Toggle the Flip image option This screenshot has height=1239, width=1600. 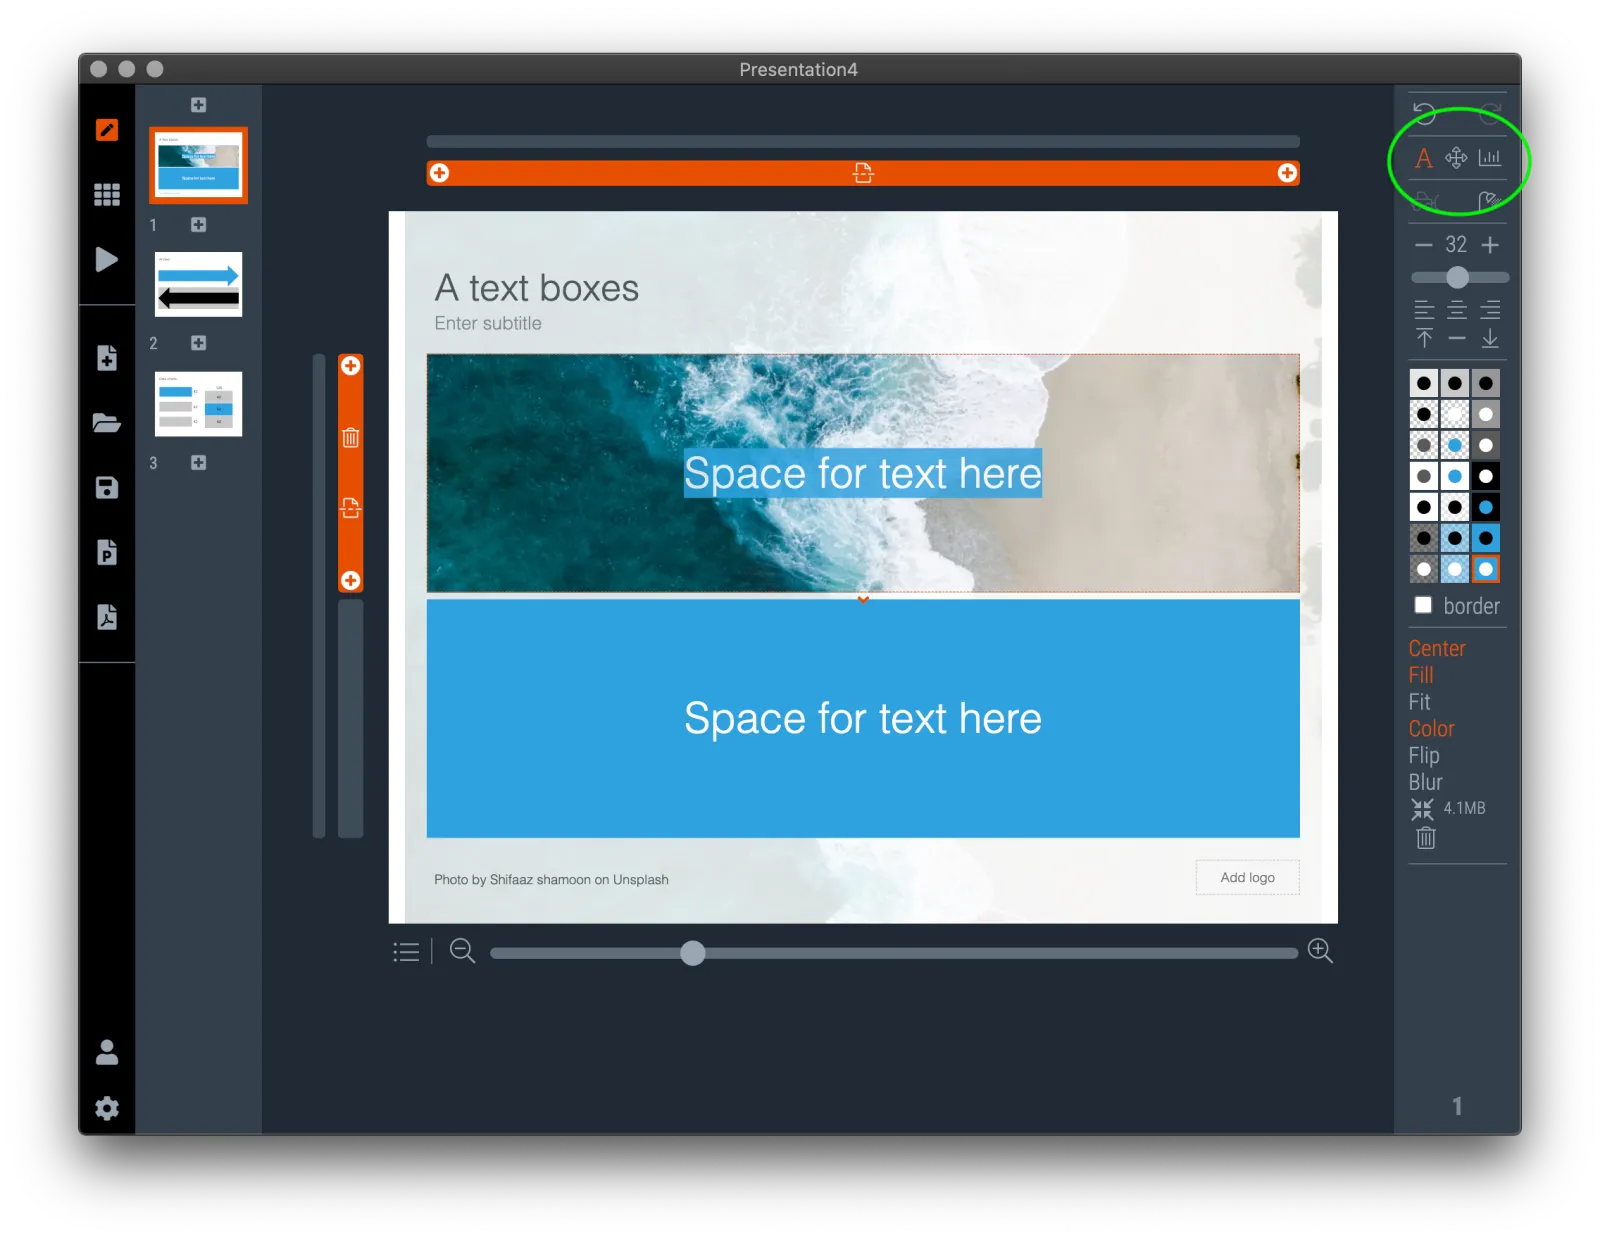[1424, 756]
